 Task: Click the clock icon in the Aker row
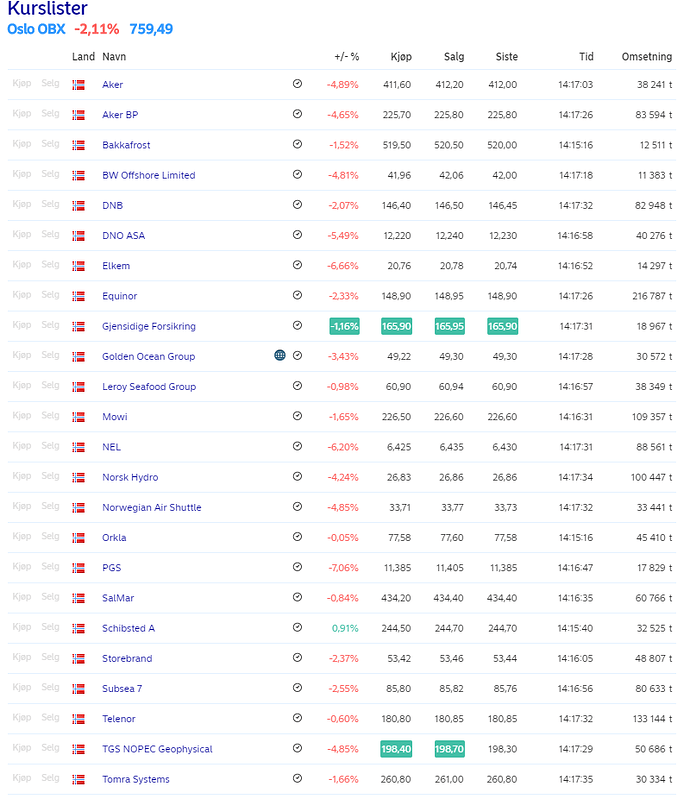coord(298,84)
